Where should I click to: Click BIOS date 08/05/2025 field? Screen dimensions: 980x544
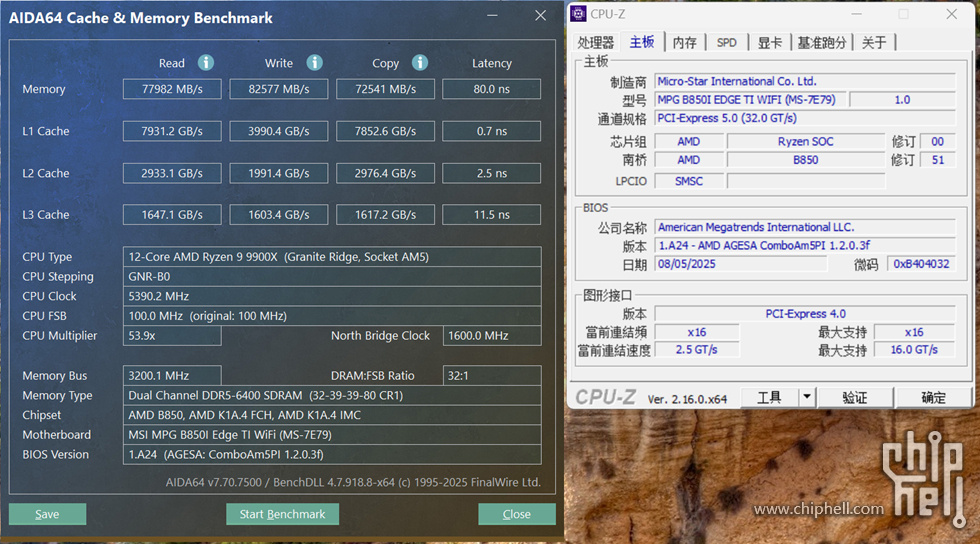(741, 264)
